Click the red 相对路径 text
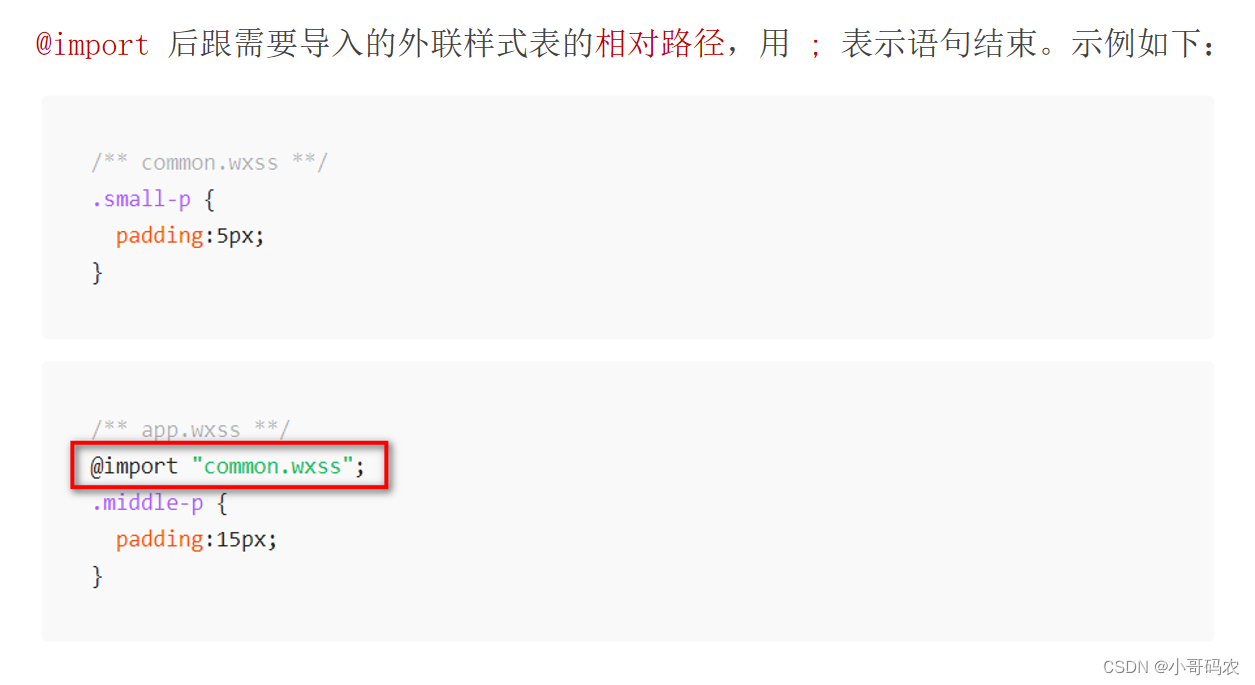Screen dimensions: 1255x685 660,44
